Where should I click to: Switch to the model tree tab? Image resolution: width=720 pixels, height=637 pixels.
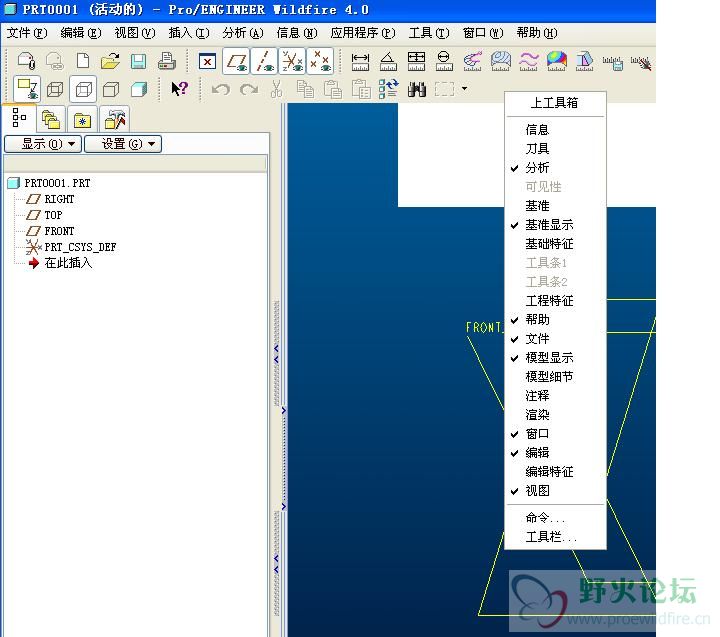19,118
